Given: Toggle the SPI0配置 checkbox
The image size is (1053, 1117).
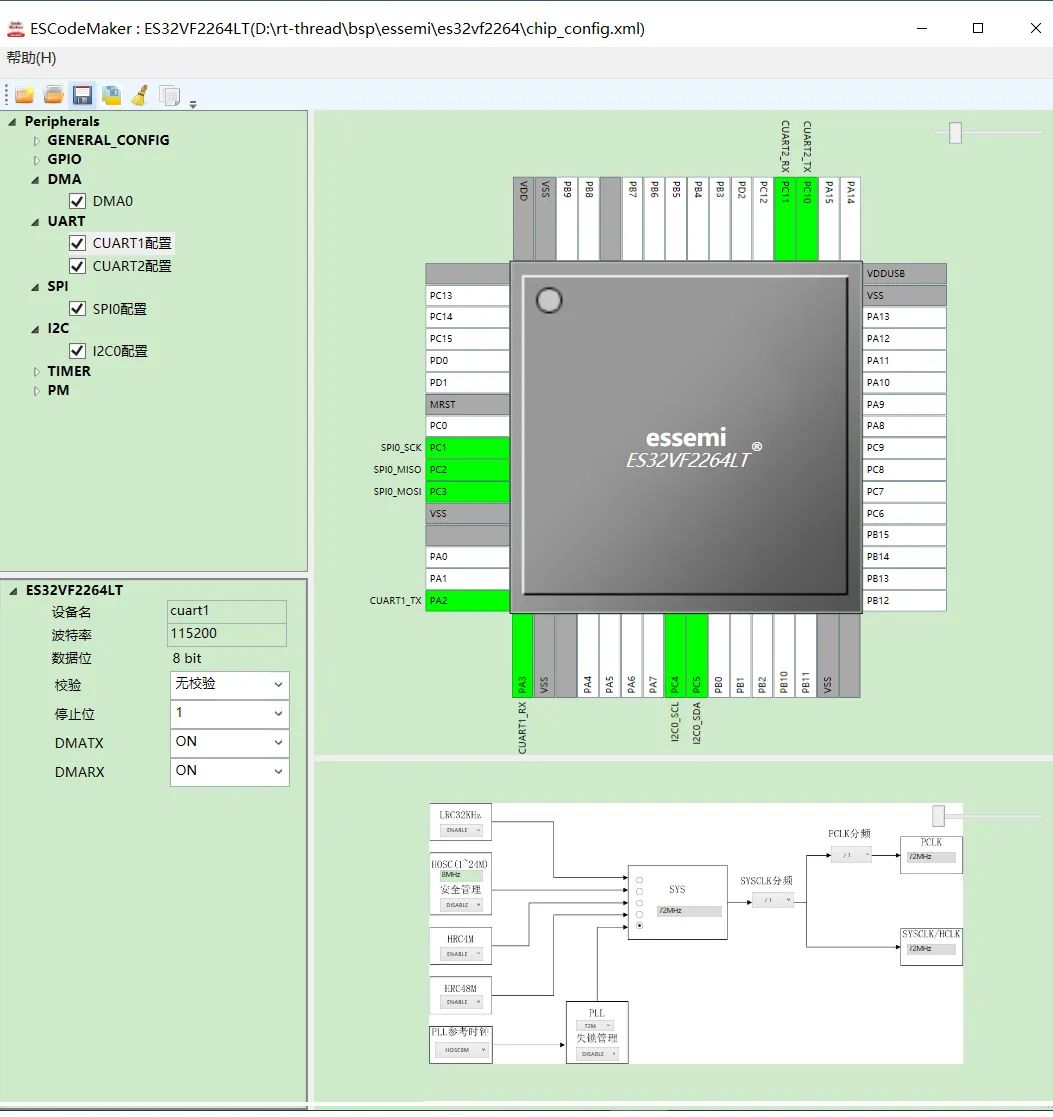Looking at the screenshot, I should (x=78, y=308).
